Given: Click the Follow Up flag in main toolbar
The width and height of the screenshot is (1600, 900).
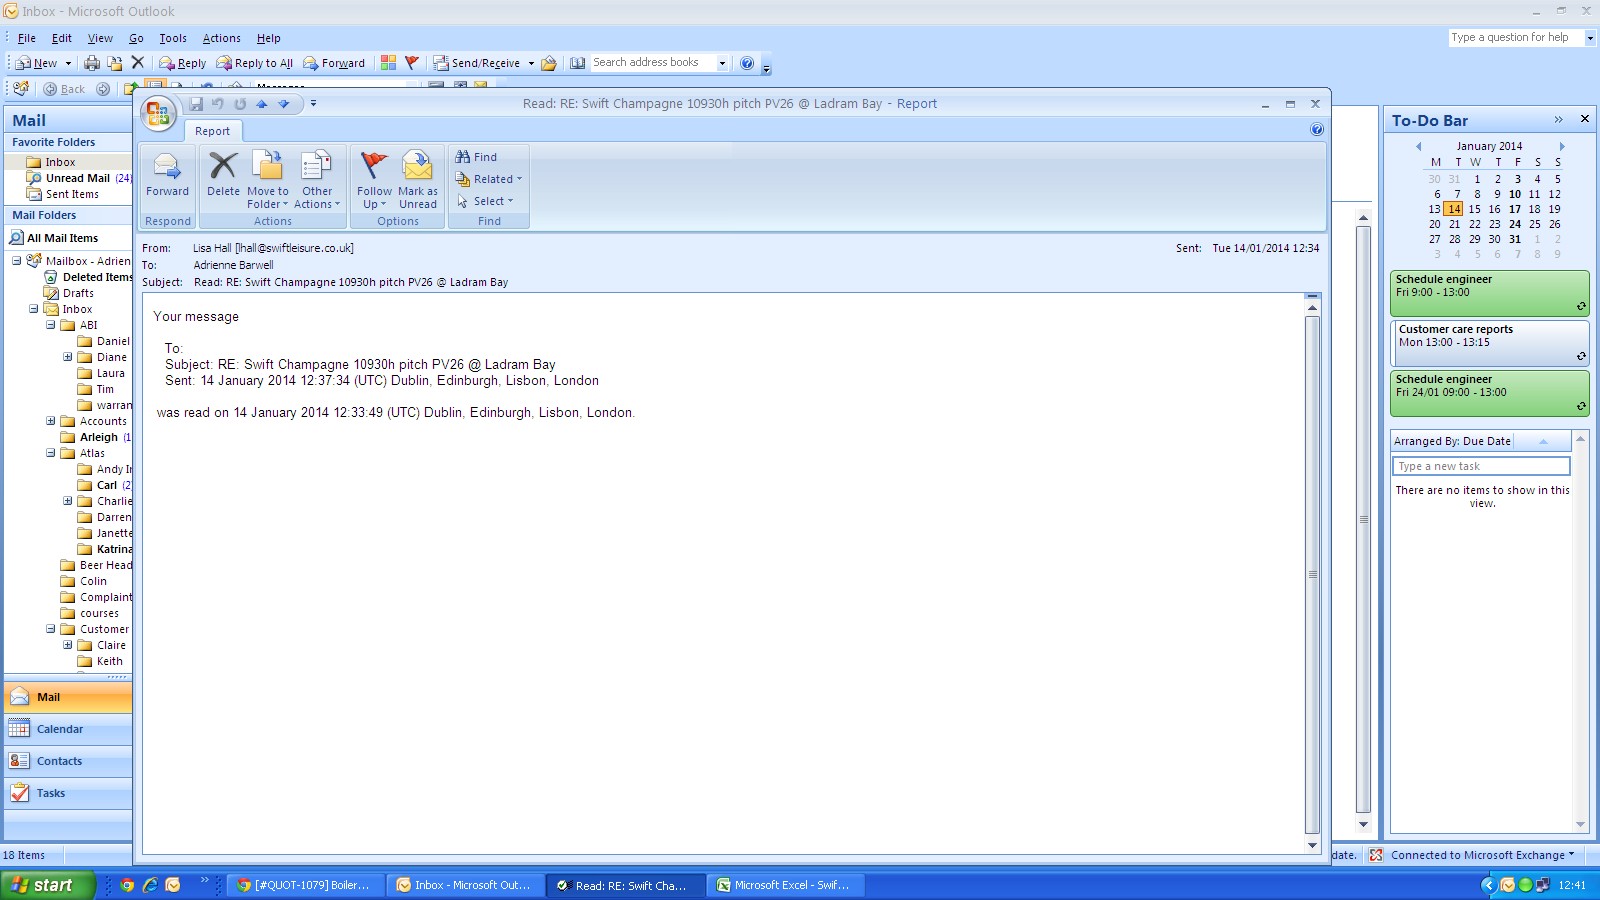Looking at the screenshot, I should 411,63.
